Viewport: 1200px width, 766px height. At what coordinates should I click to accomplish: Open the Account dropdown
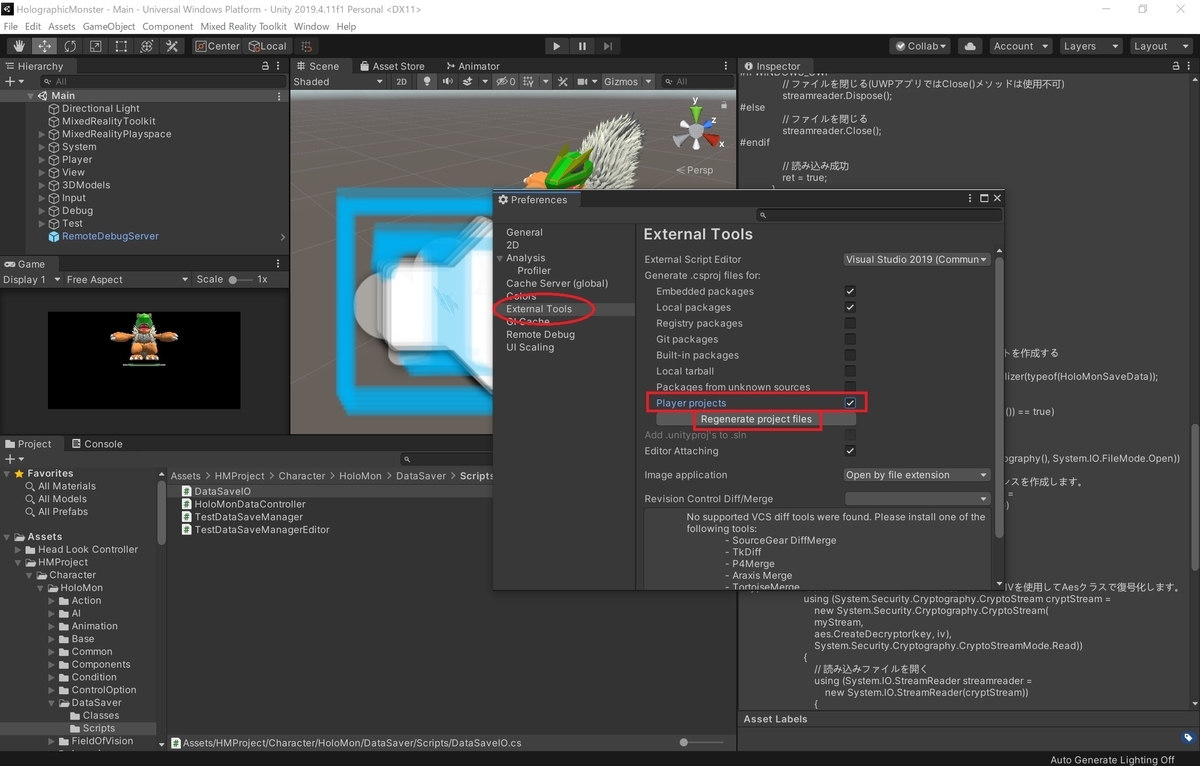1020,46
